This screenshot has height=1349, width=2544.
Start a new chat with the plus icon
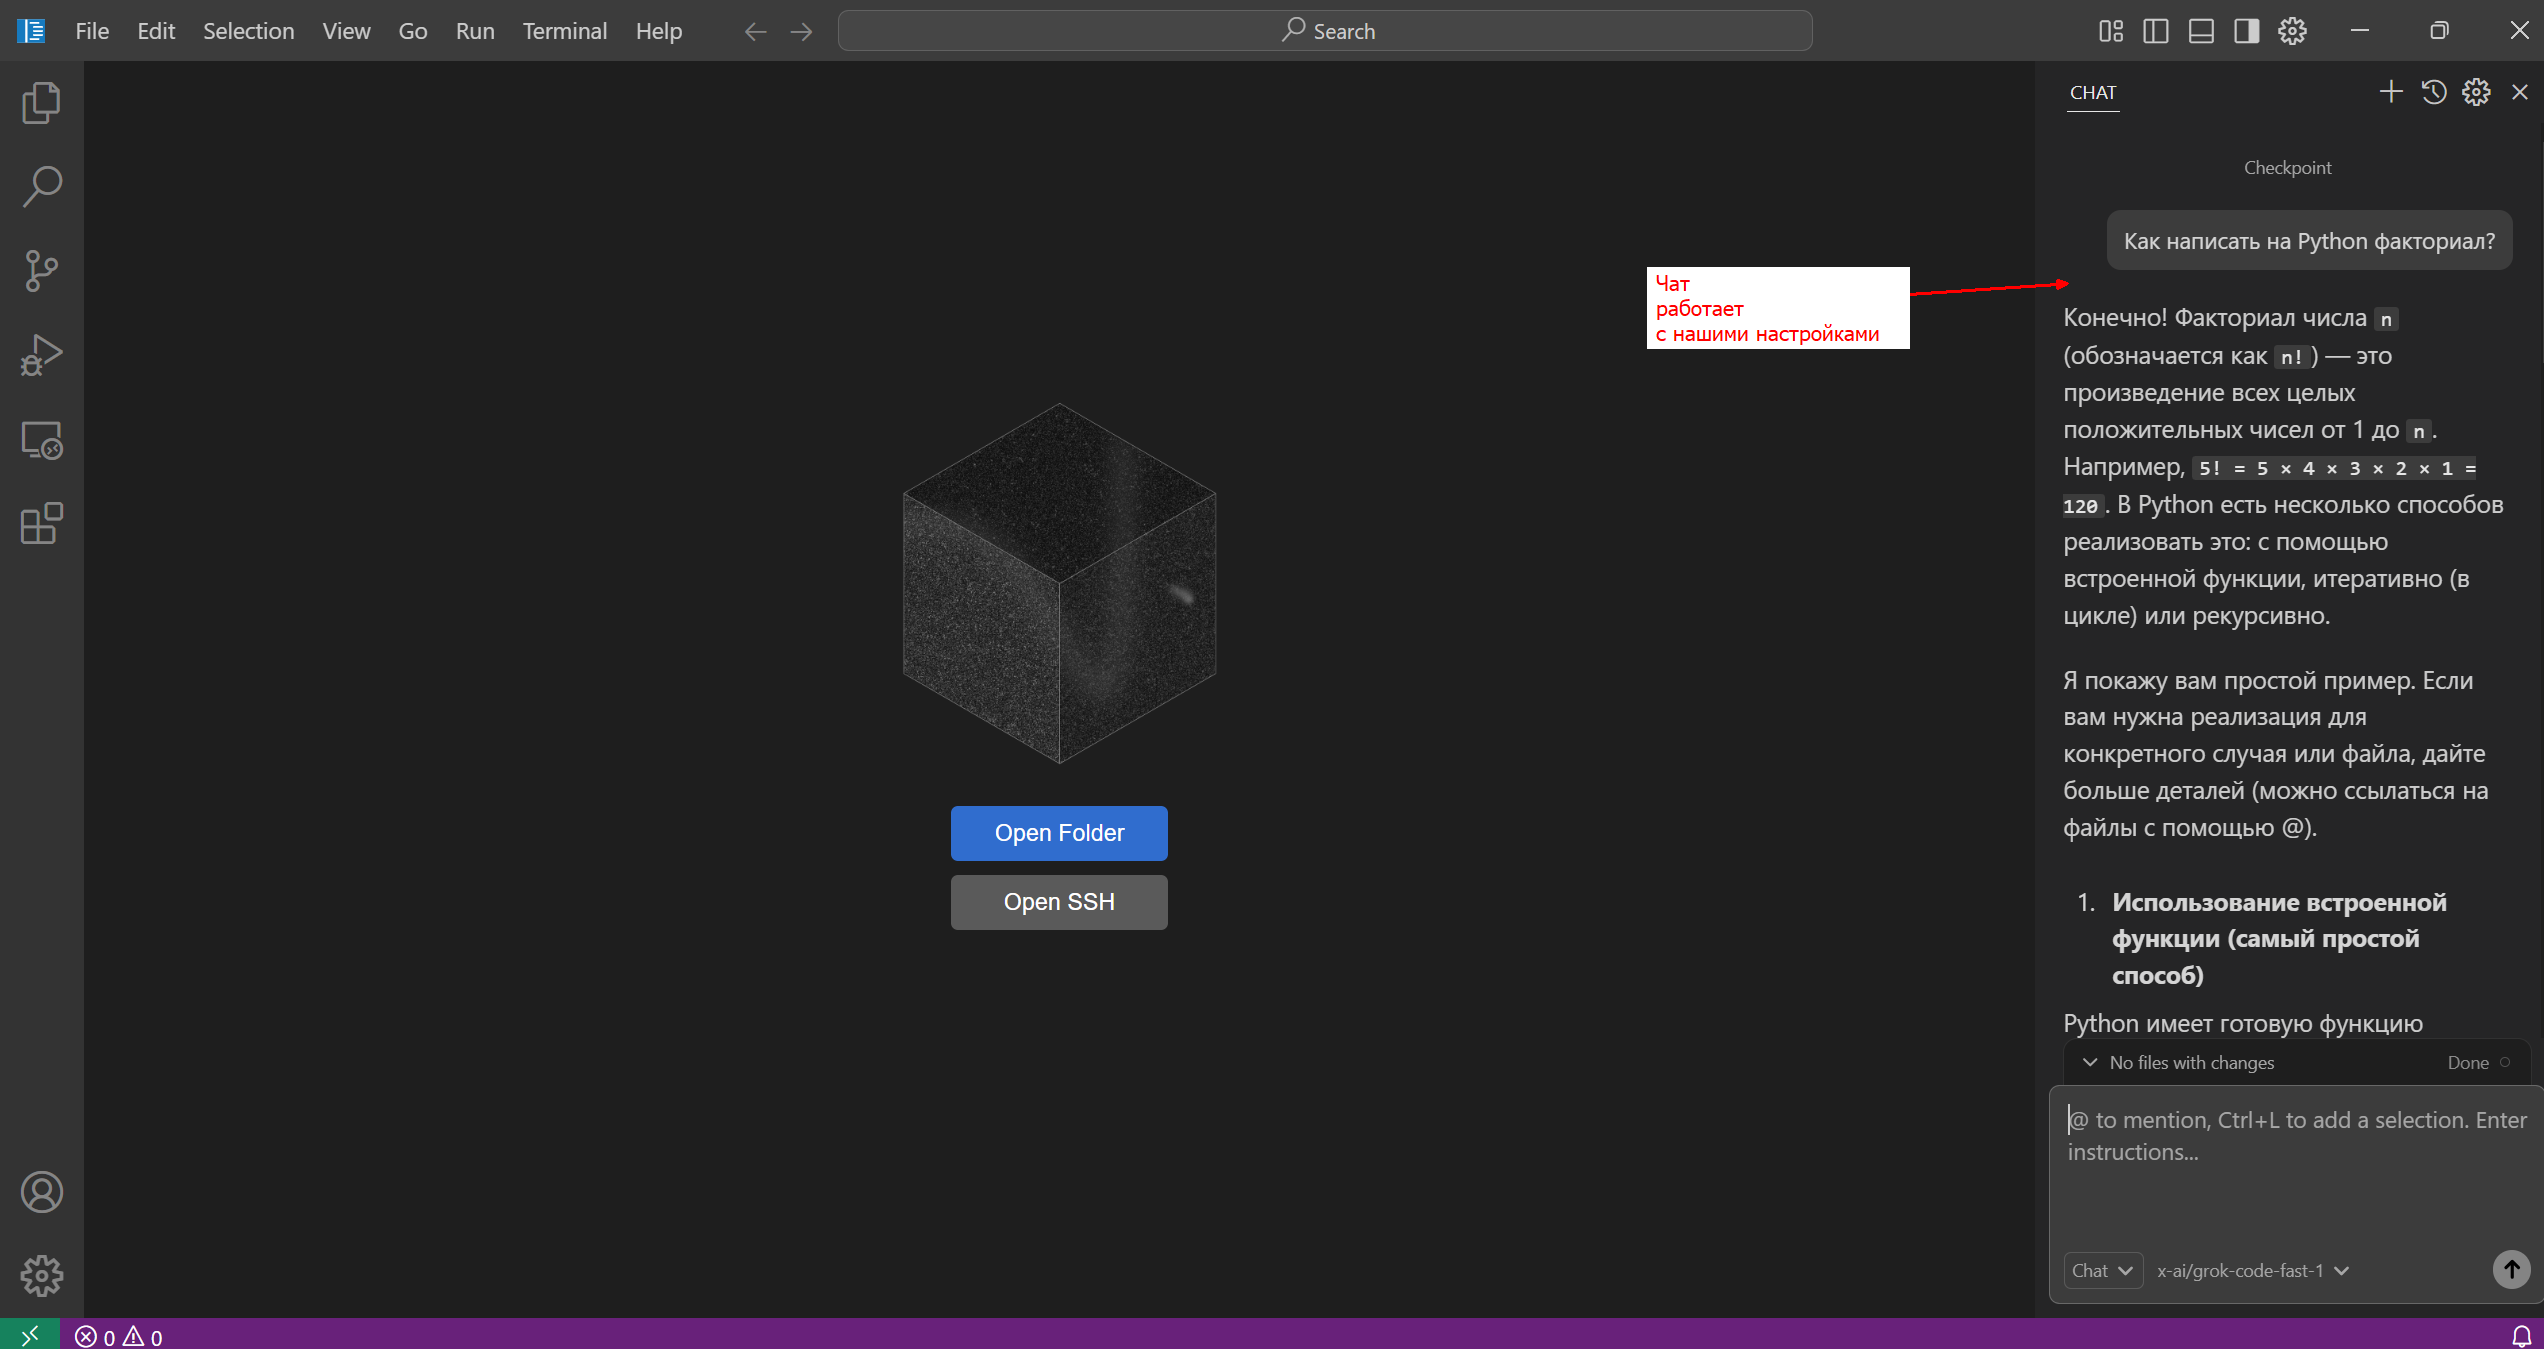[x=2390, y=92]
